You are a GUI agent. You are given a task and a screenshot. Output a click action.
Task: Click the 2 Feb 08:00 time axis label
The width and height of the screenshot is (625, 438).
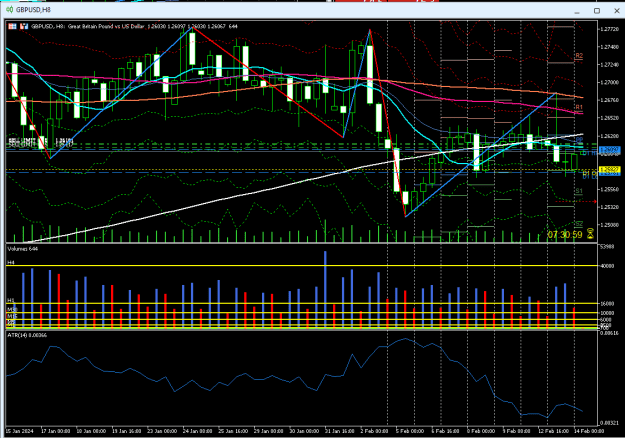374,431
